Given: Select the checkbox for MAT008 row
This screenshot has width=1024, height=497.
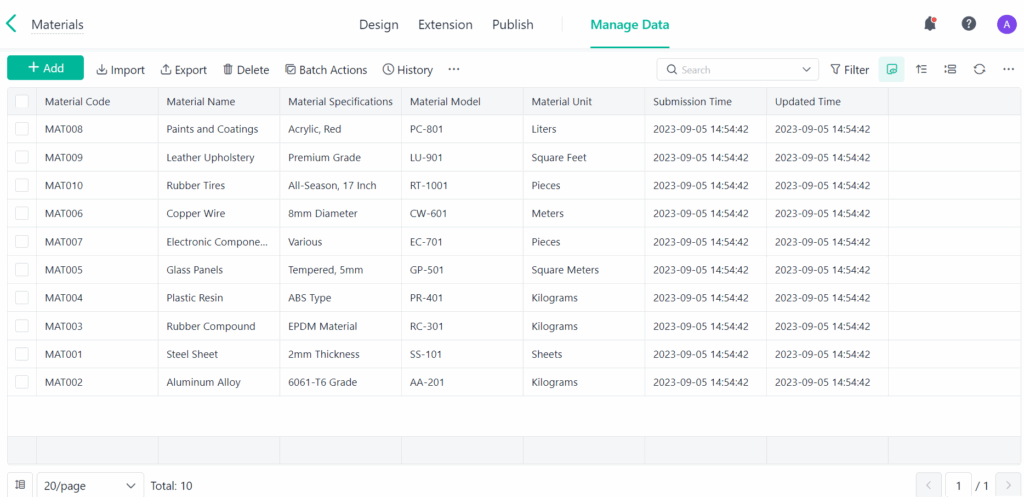Looking at the screenshot, I should tap(22, 129).
